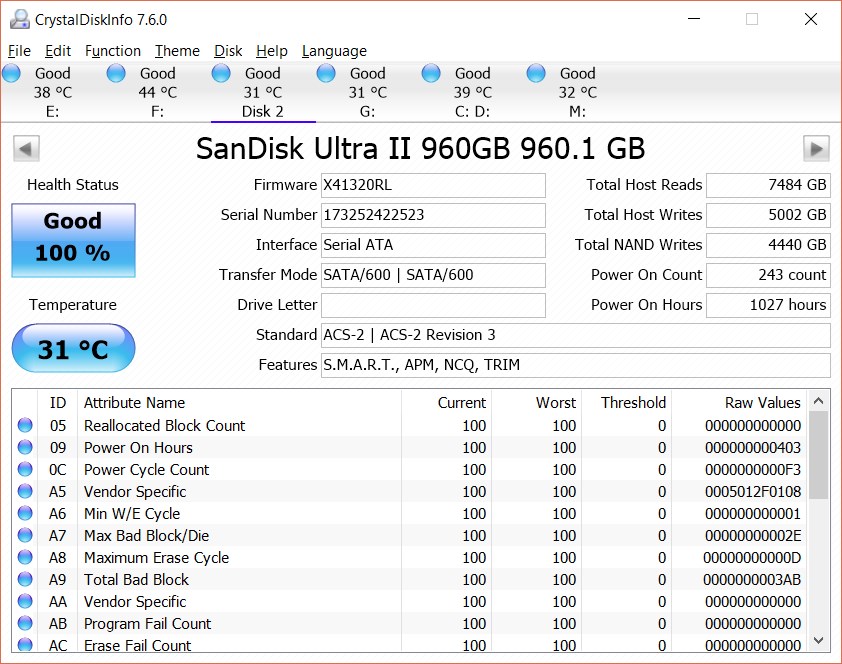Image resolution: width=842 pixels, height=664 pixels.
Task: Click status dot of Power On Hours row
Action: coord(25,447)
